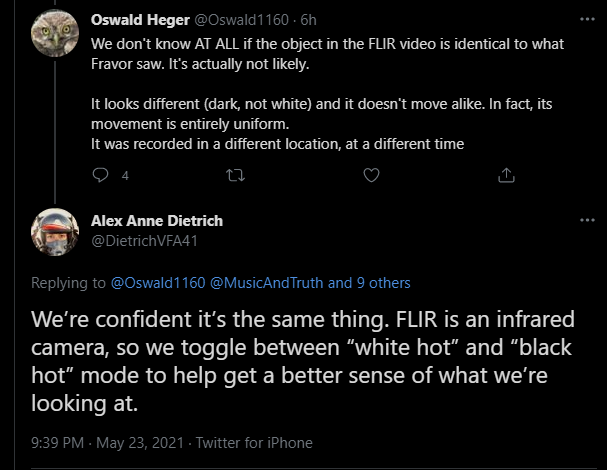Click the reply icon under Oswald's tweet
The image size is (607, 470).
point(100,175)
